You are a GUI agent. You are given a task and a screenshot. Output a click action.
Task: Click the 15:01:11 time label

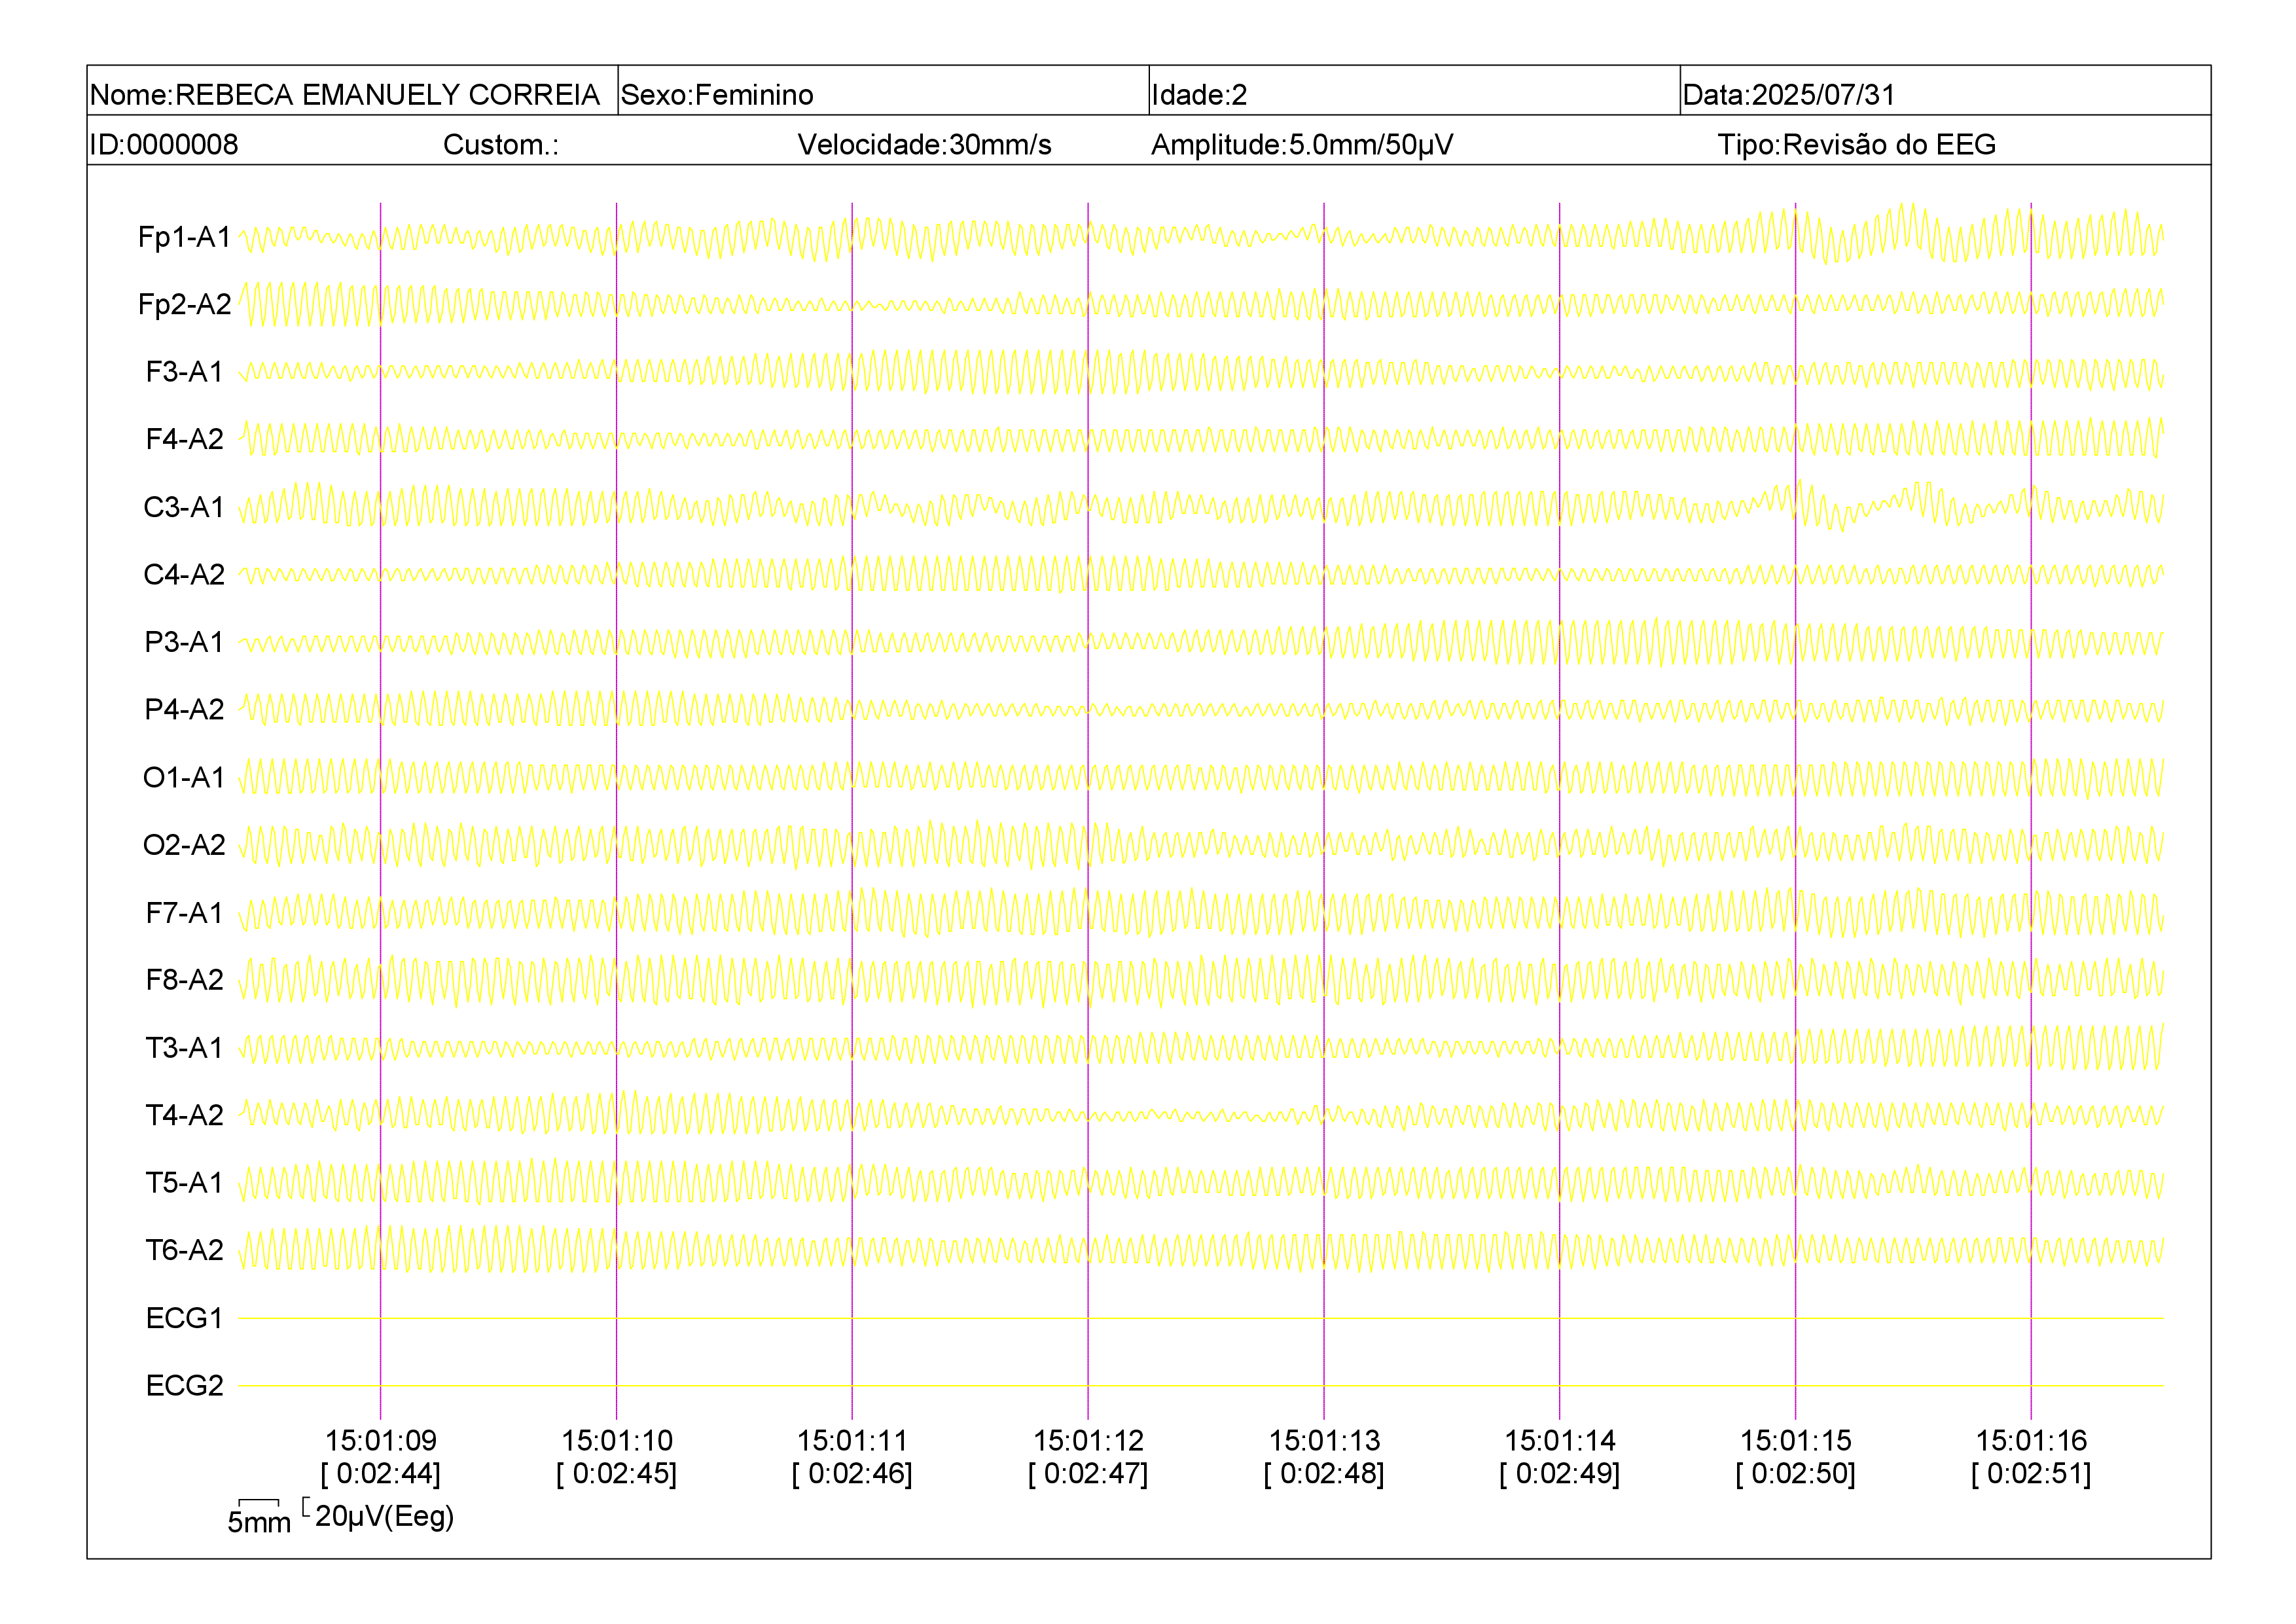pos(852,1441)
